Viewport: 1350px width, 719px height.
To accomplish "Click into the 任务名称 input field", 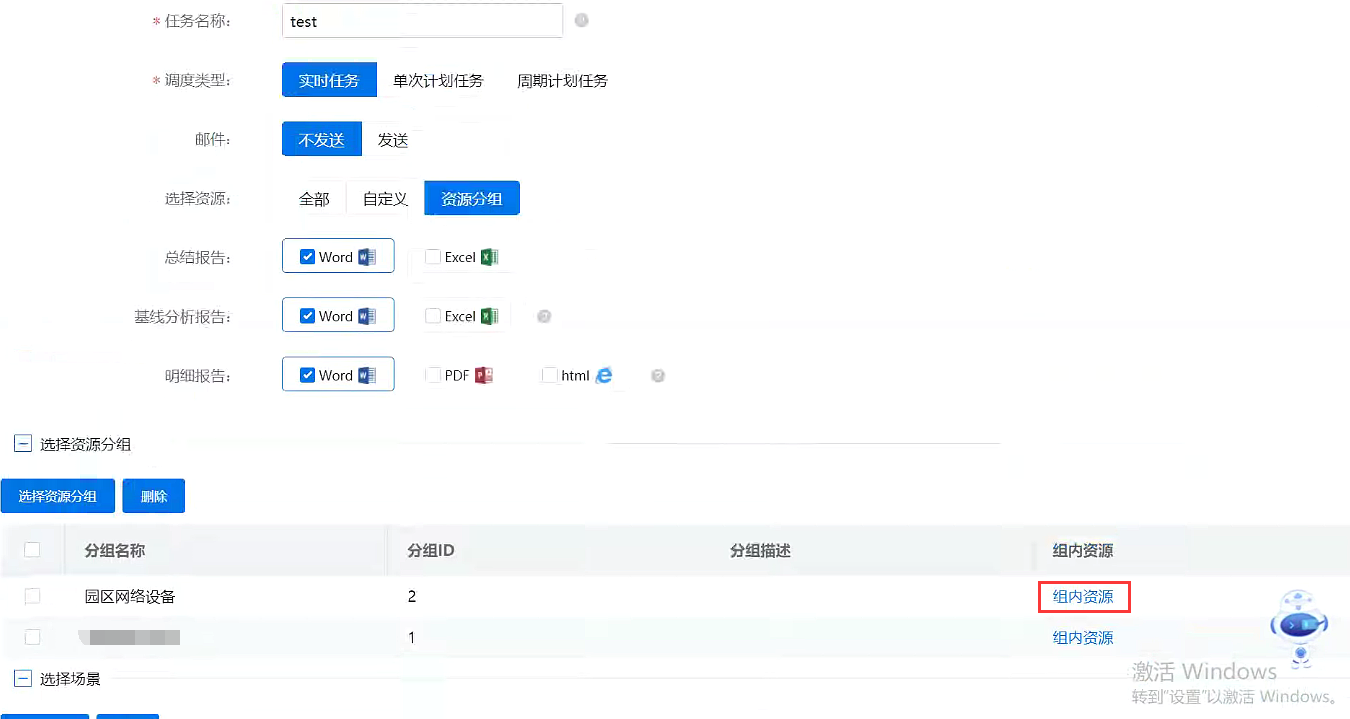I will point(422,20).
